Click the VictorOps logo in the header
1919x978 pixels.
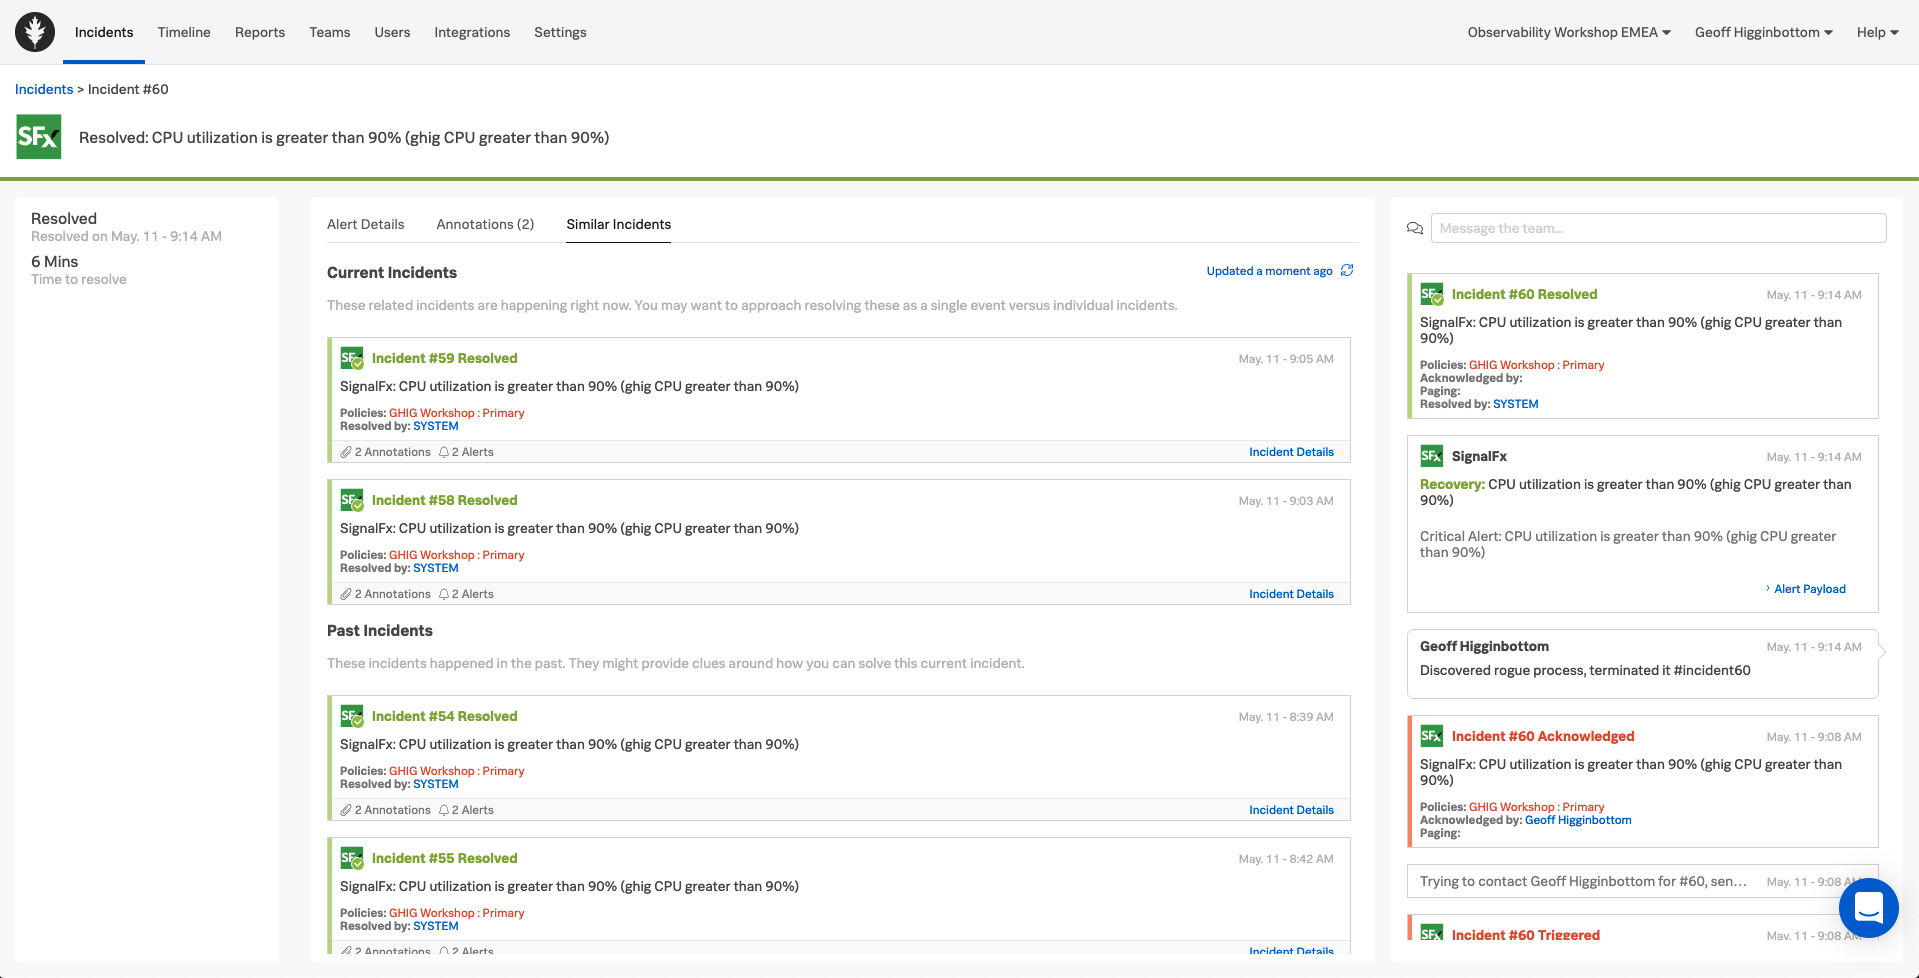pos(35,32)
